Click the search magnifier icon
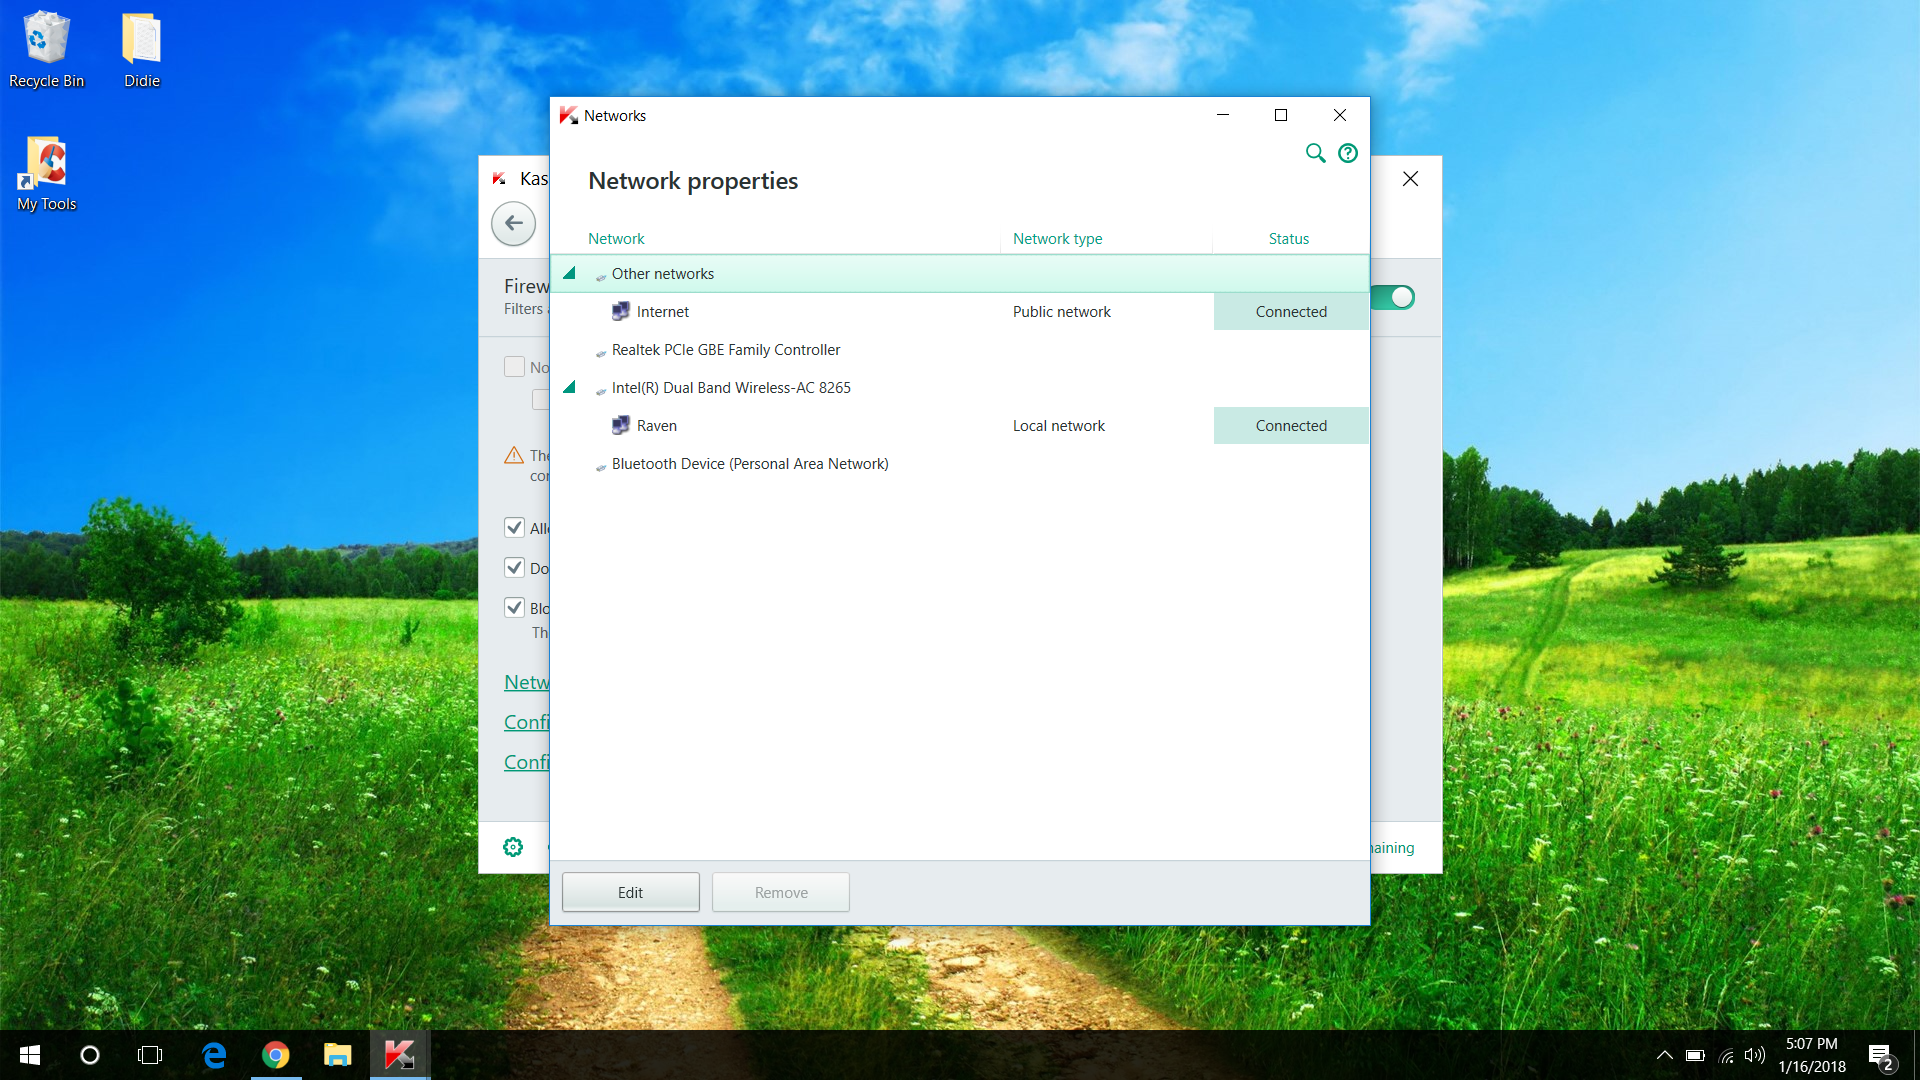Viewport: 1920px width, 1080px height. point(1315,153)
